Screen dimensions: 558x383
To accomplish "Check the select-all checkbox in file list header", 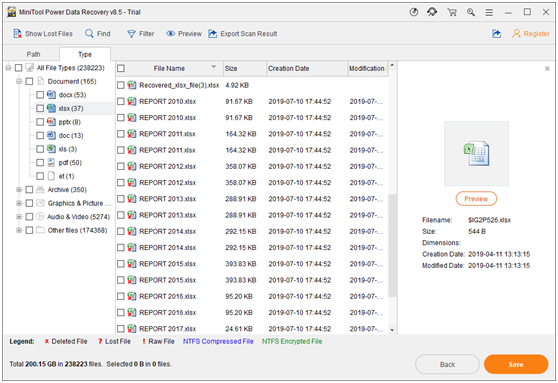I will (121, 68).
